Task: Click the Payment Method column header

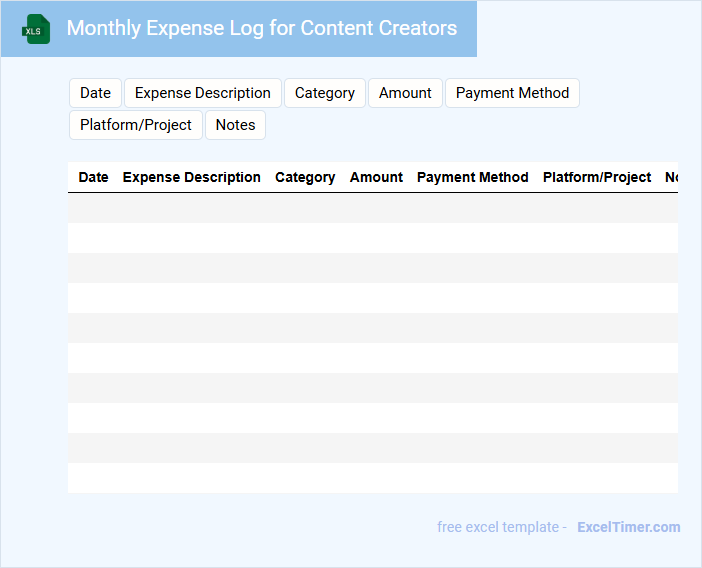Action: coord(472,177)
